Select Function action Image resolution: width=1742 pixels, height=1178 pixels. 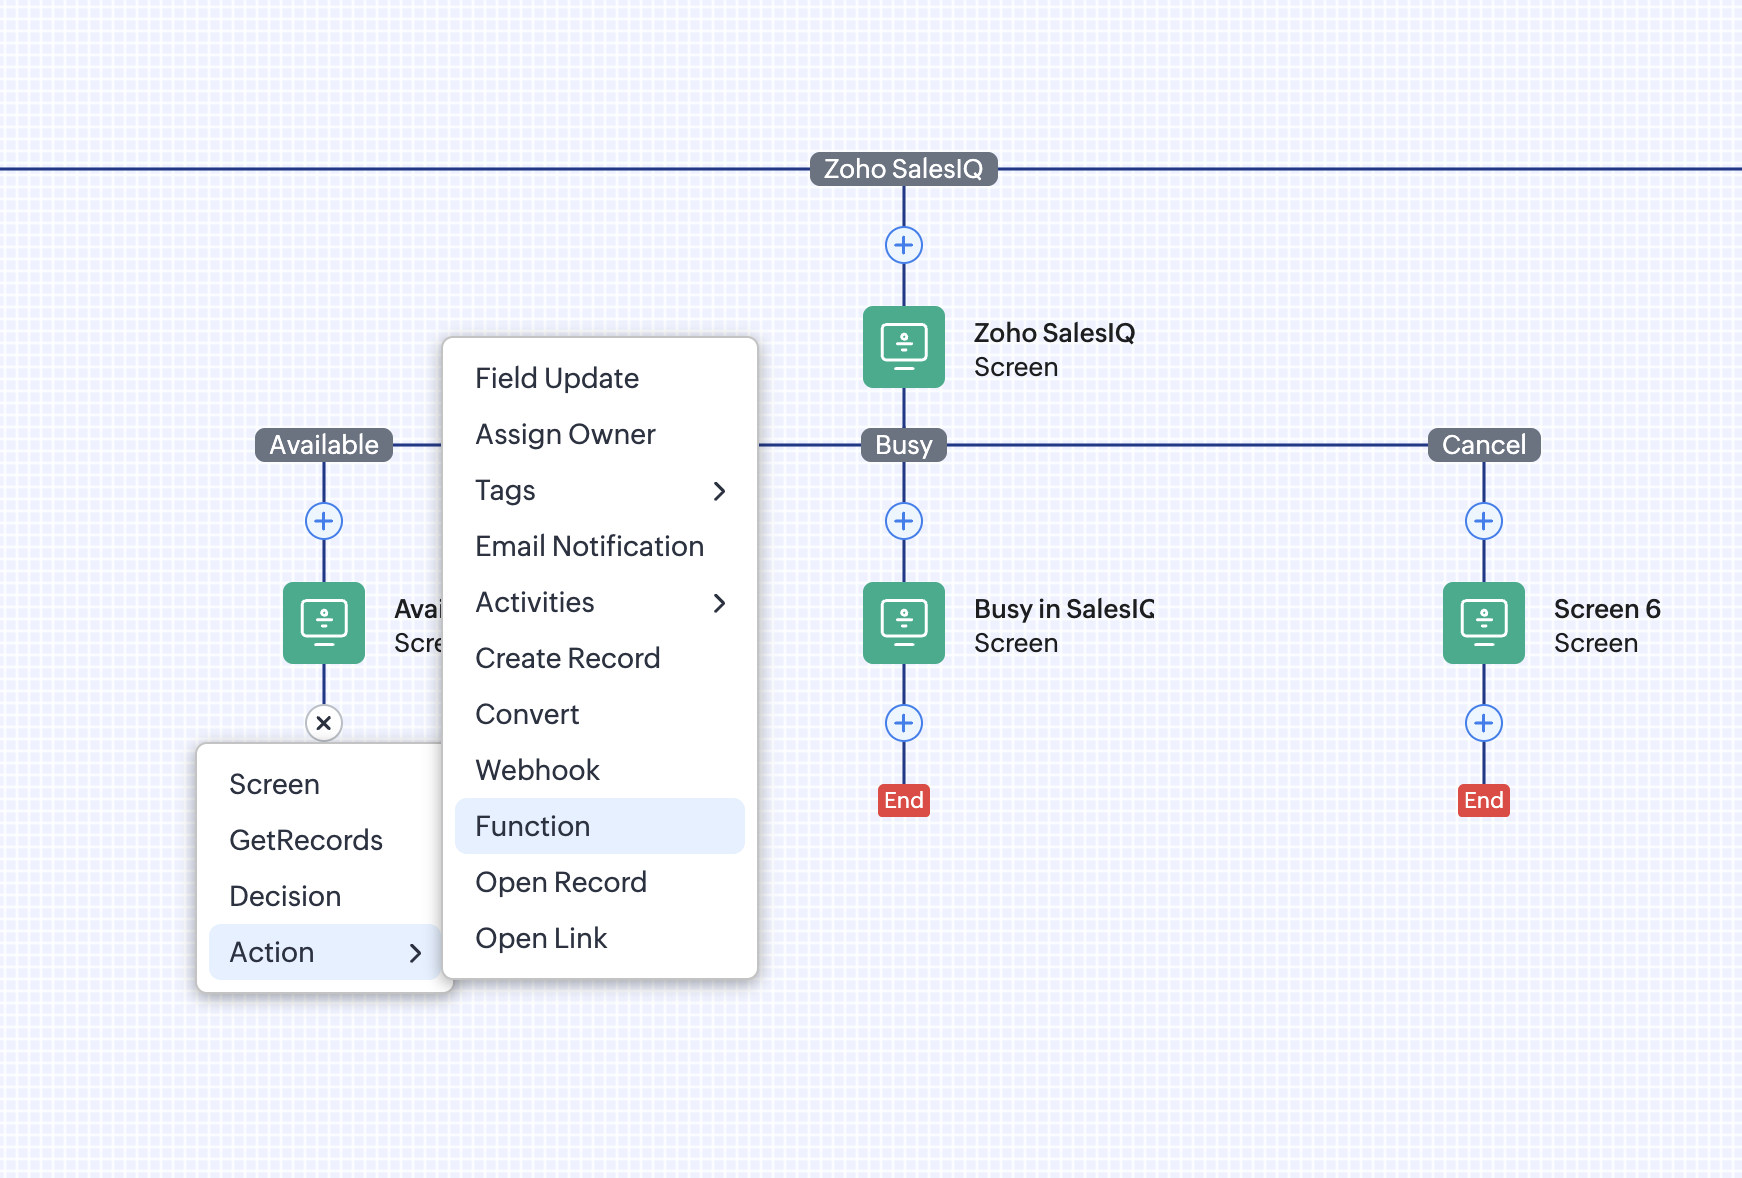coord(600,826)
